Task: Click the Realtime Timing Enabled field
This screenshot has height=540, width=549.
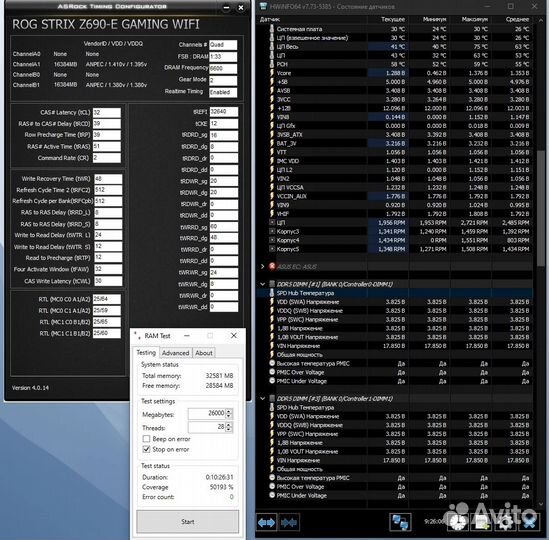Action: [x=223, y=92]
